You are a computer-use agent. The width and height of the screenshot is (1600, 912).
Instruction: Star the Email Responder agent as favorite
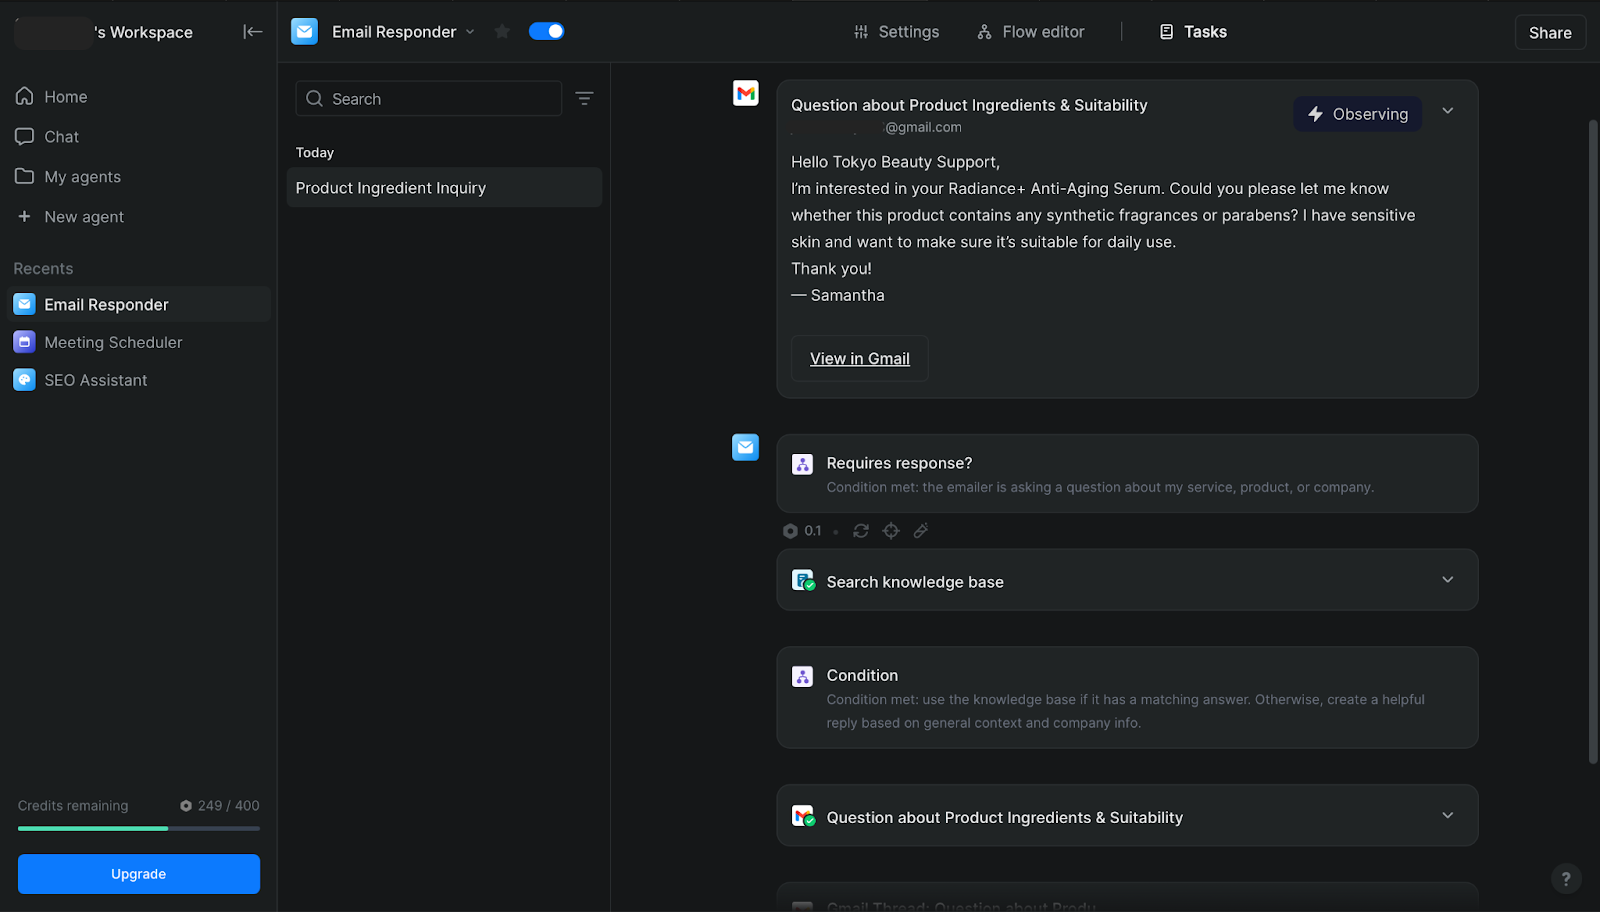point(502,32)
